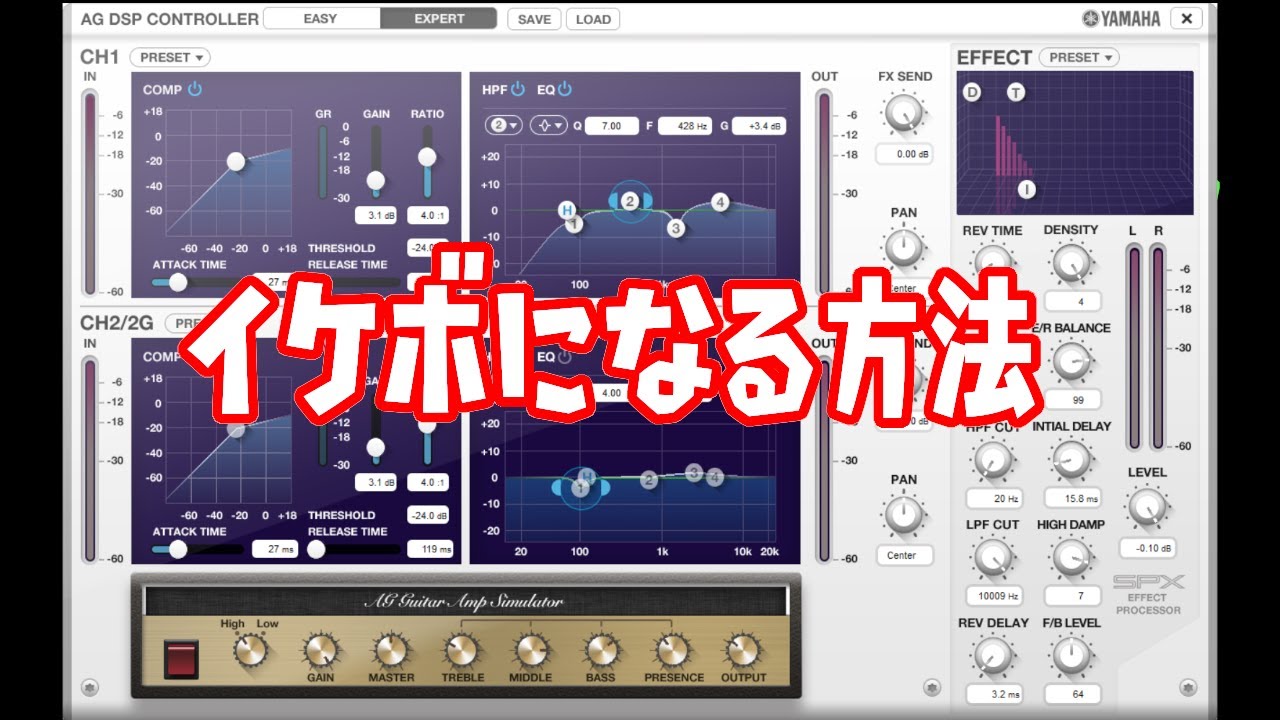Click the amp simulator High/Low knob
This screenshot has width=1280, height=720.
coord(250,650)
